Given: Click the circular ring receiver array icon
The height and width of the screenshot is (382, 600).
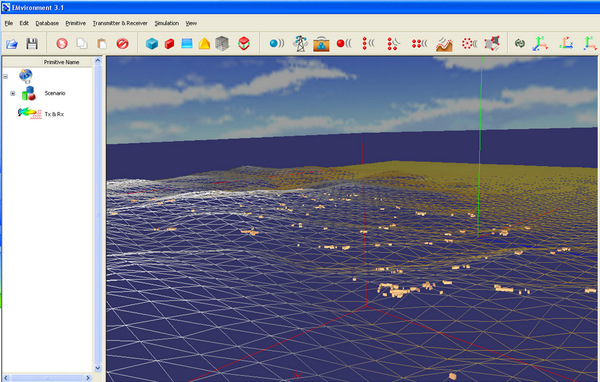Looking at the screenshot, I should (x=469, y=43).
